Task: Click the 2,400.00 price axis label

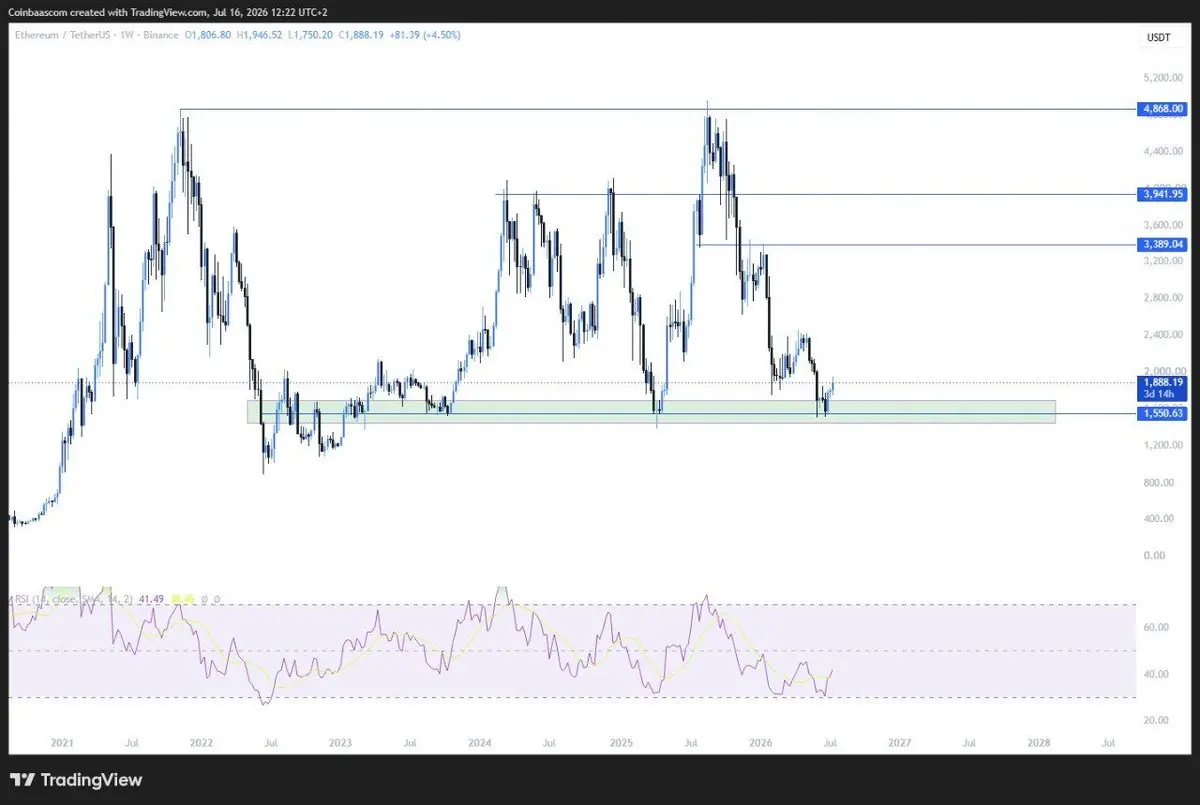Action: click(1165, 335)
